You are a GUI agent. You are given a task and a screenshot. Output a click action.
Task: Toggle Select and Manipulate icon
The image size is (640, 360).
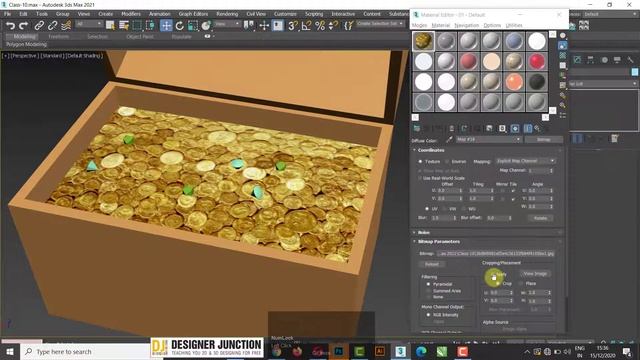(264, 26)
